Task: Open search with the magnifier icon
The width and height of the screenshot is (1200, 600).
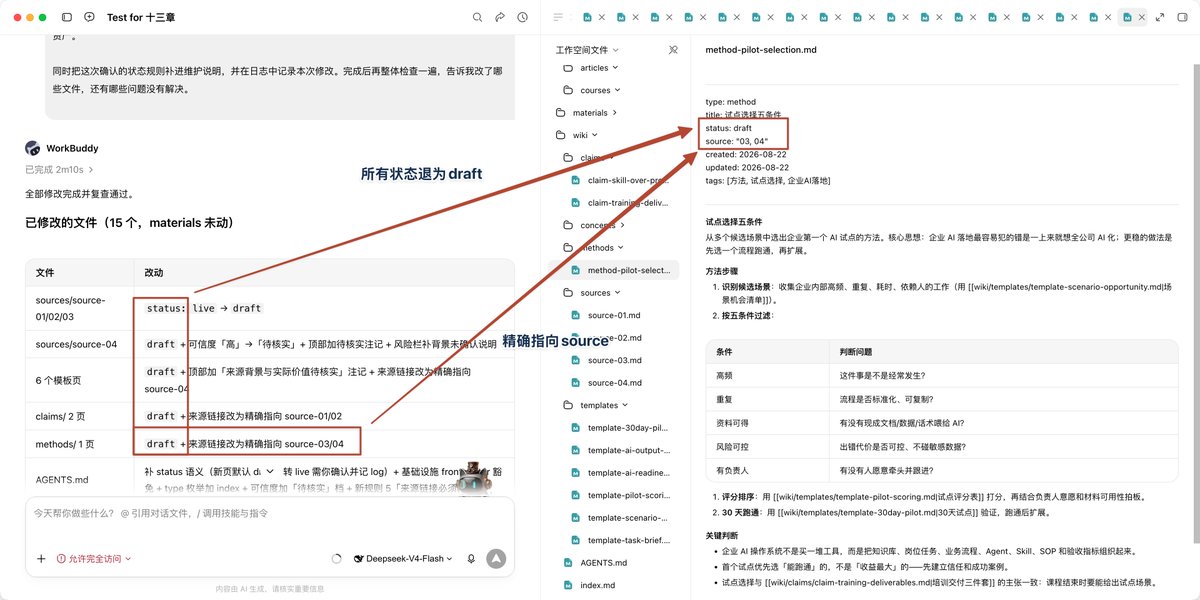Action: click(477, 17)
